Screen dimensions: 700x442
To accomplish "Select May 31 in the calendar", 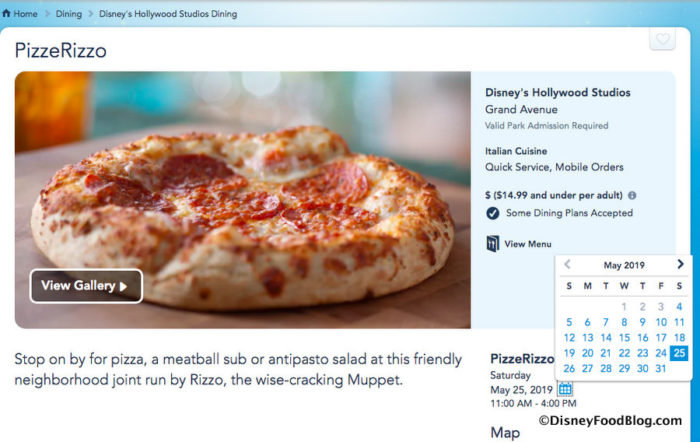I will [660, 368].
